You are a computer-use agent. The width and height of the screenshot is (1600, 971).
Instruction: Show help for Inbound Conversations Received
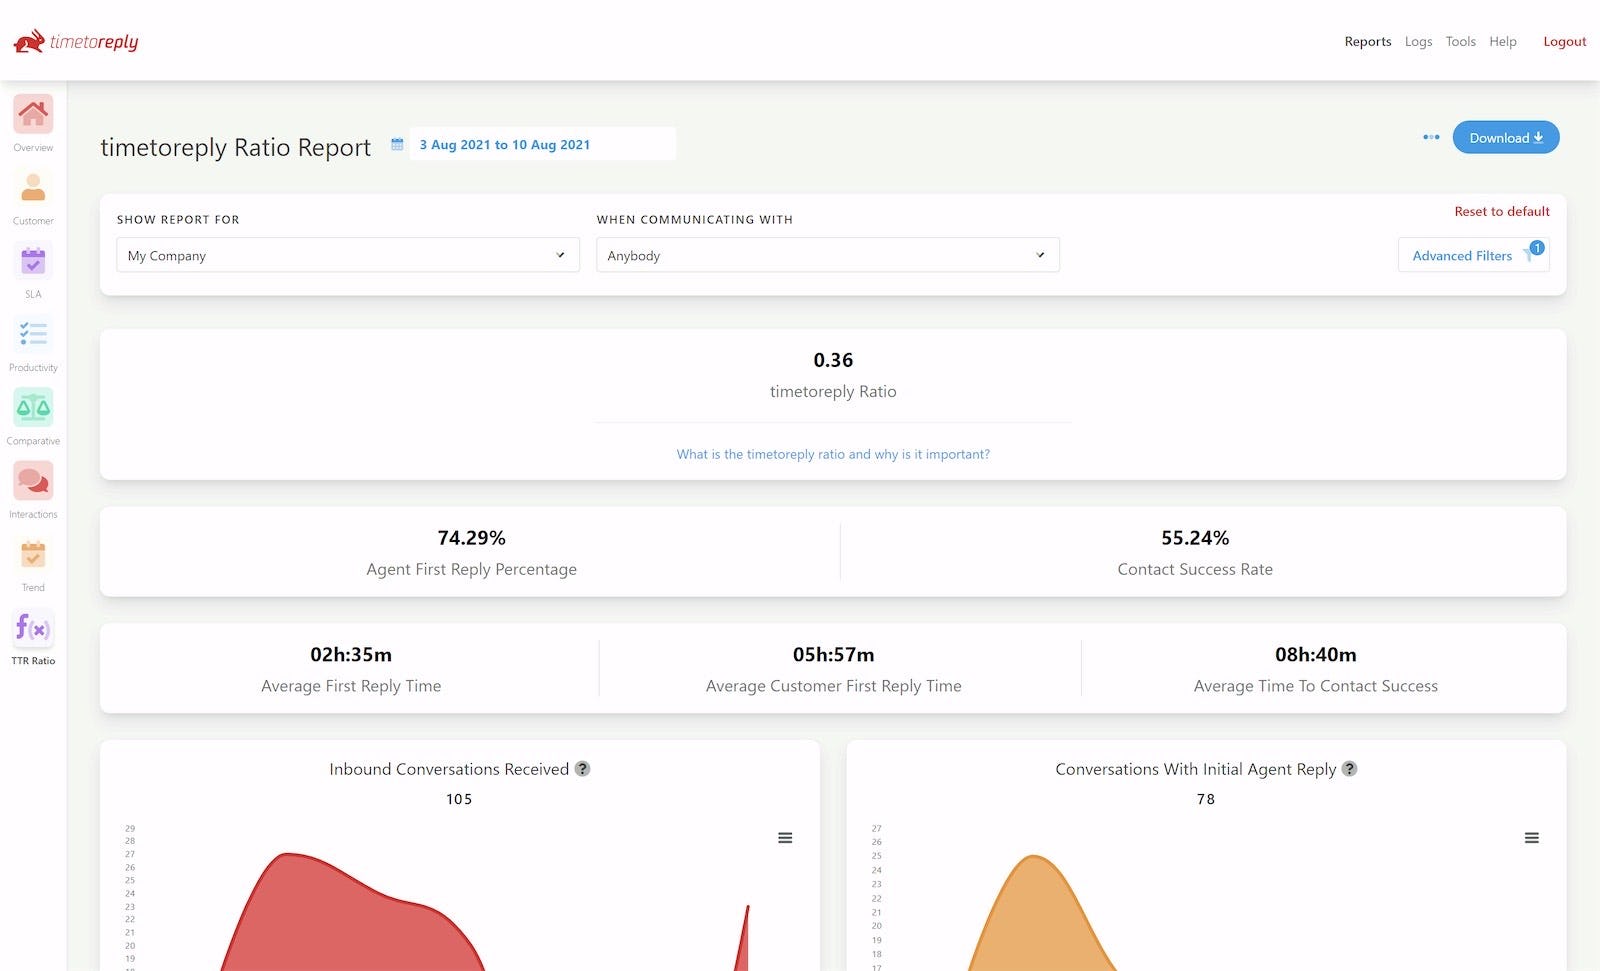(x=582, y=769)
